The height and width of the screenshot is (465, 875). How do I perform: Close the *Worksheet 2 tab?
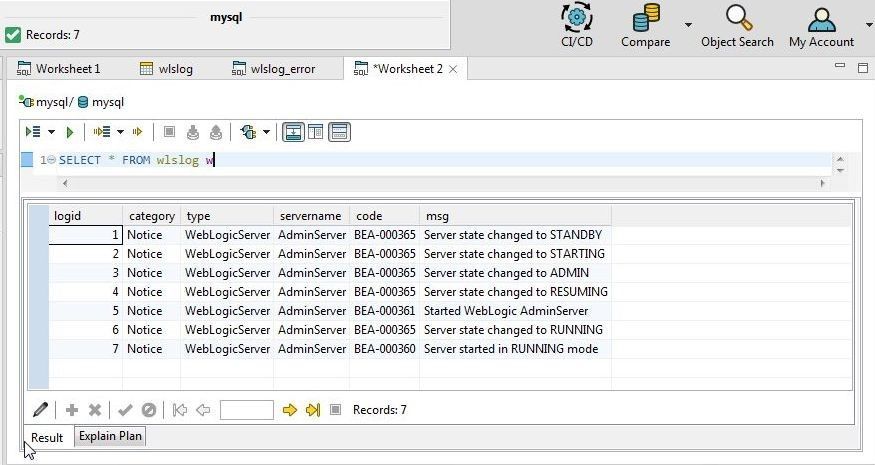[453, 69]
